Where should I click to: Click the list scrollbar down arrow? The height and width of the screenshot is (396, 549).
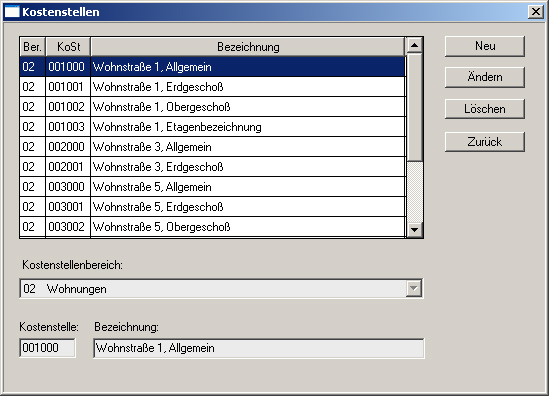(x=415, y=230)
